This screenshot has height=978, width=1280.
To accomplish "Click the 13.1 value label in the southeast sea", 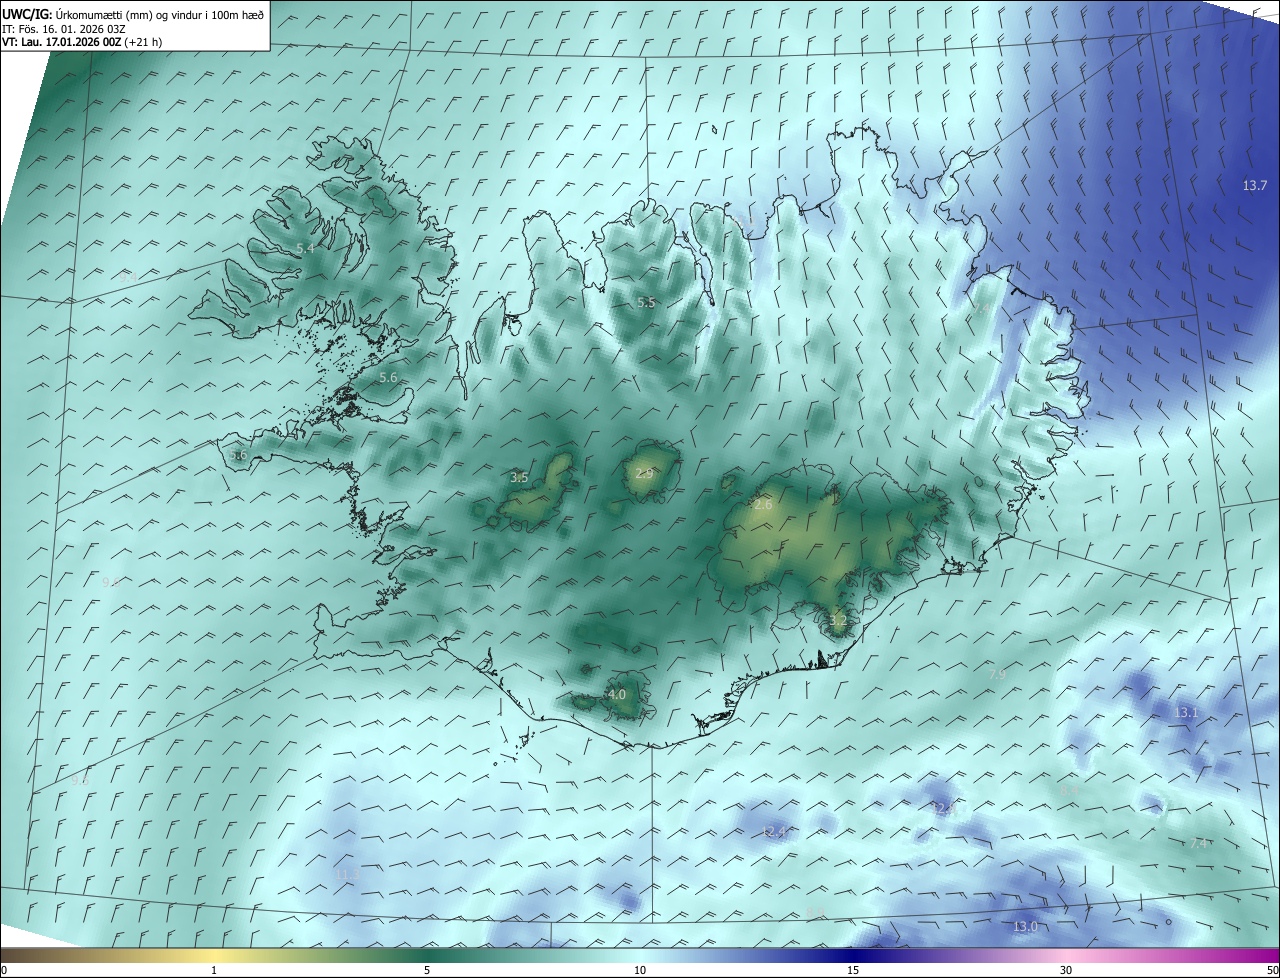I will tap(1186, 713).
